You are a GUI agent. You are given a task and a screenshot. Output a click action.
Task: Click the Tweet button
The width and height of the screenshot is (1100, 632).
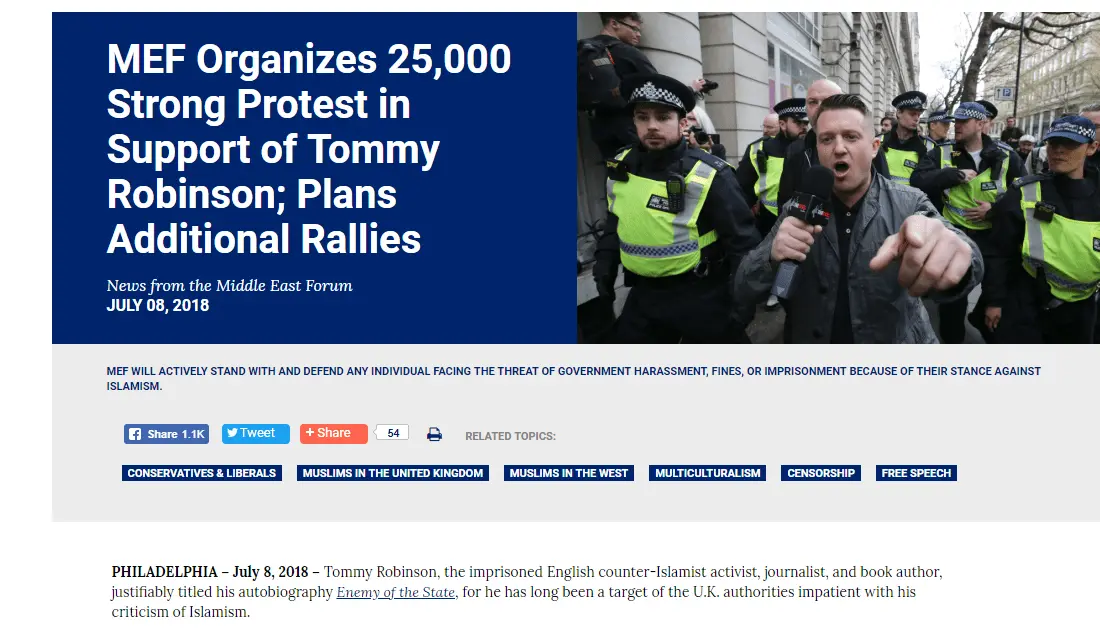point(256,434)
